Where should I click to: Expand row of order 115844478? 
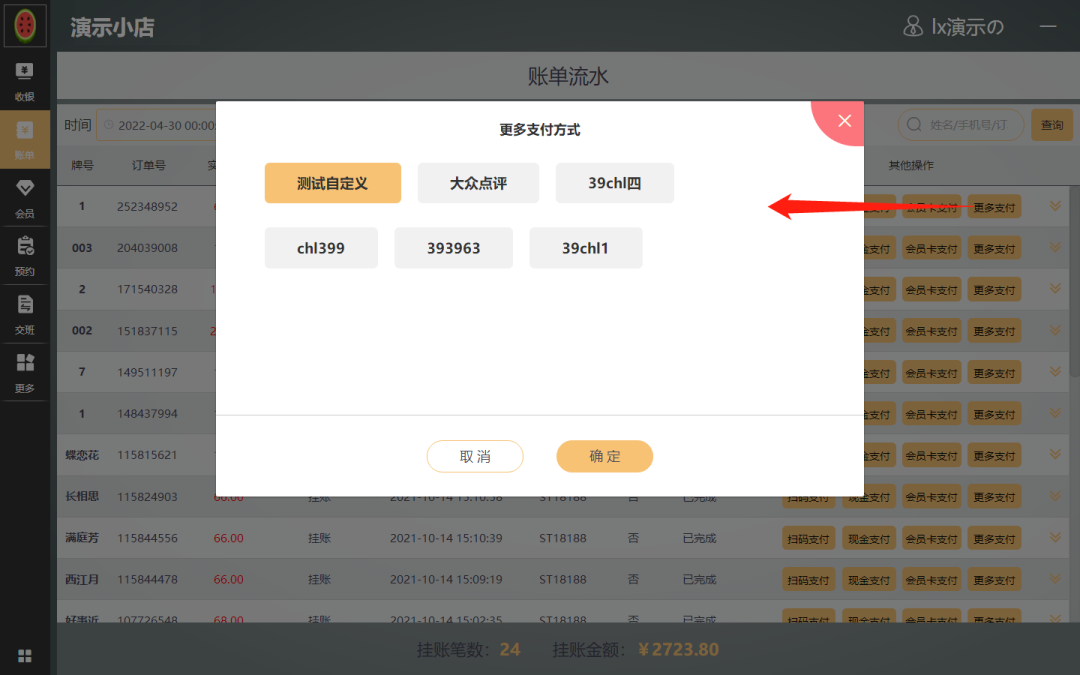point(1055,579)
